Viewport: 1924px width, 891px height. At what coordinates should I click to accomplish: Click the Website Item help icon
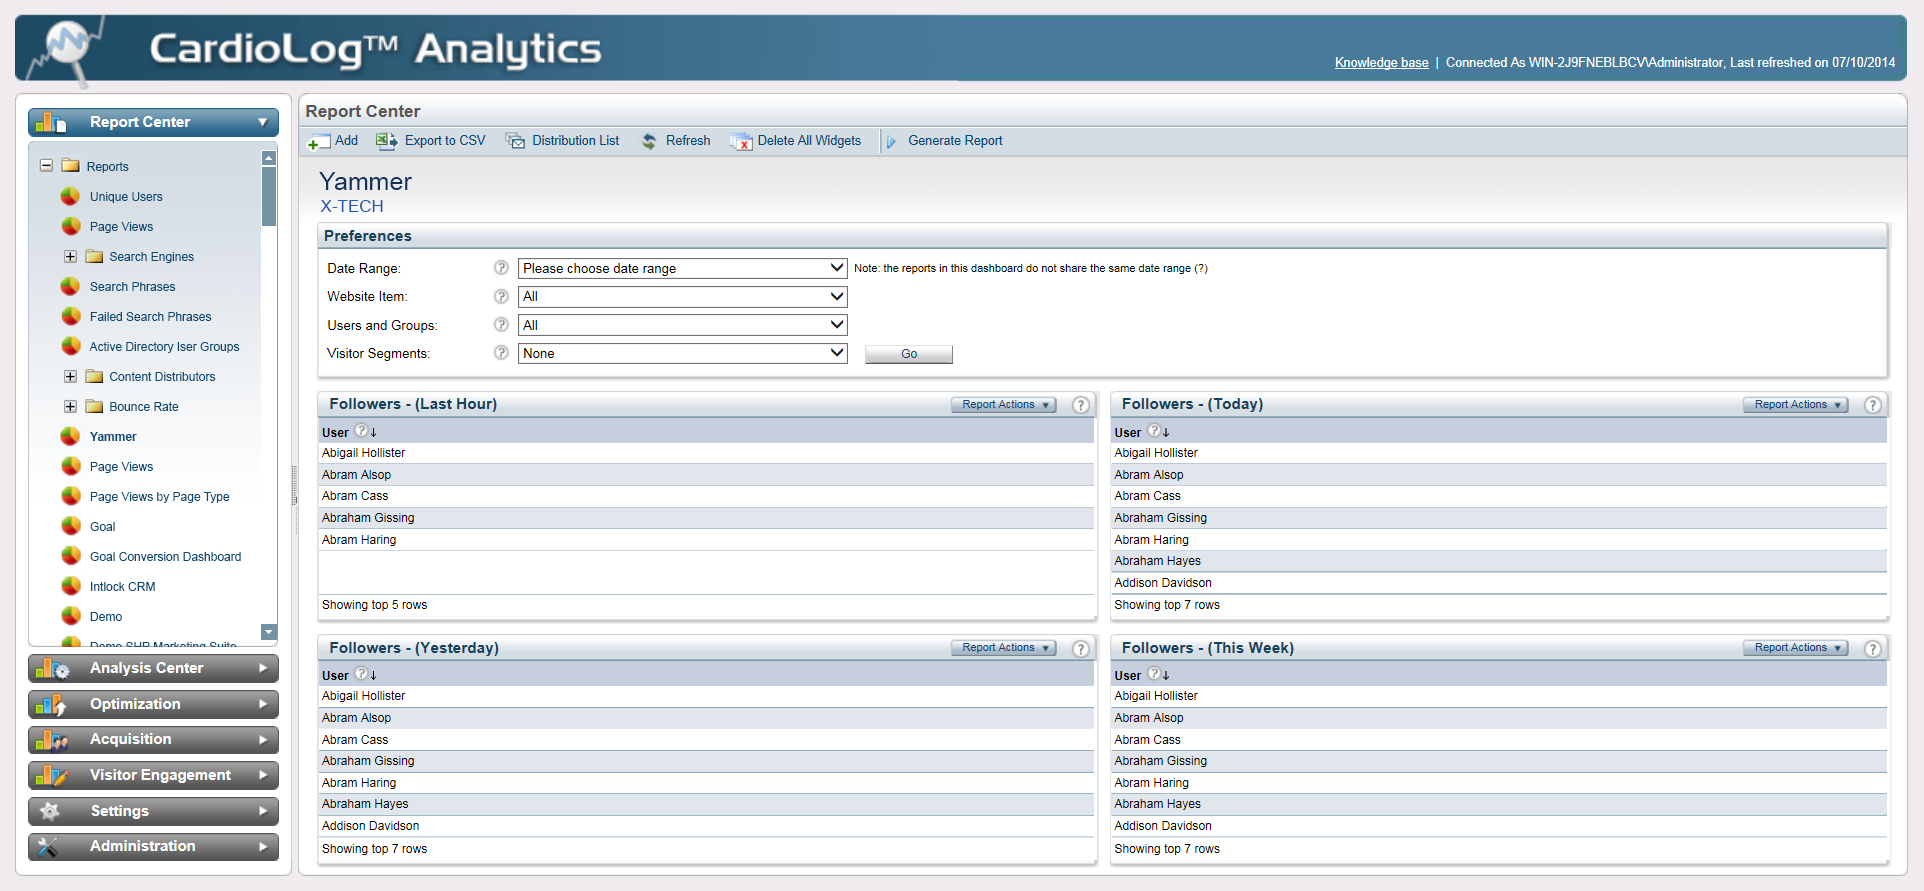point(501,296)
